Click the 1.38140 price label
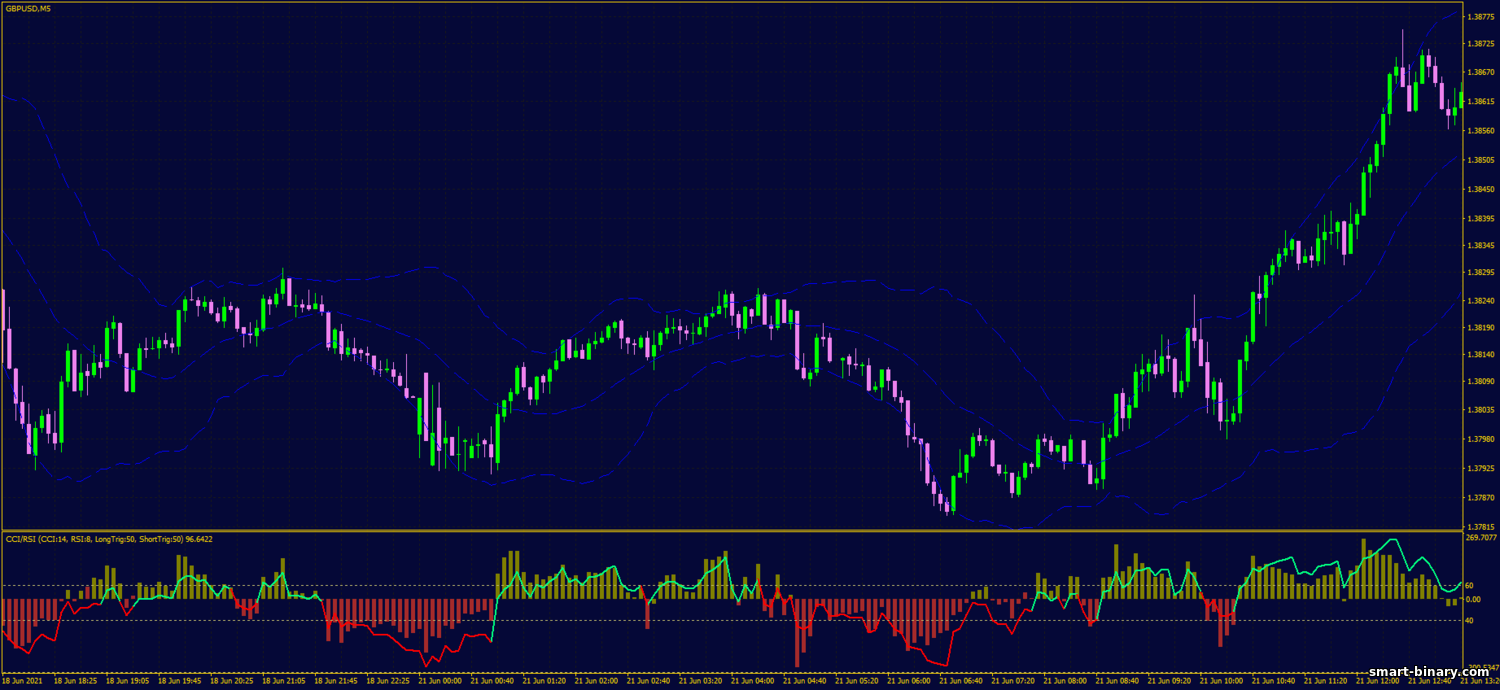This screenshot has width=1500, height=690. click(x=1480, y=354)
